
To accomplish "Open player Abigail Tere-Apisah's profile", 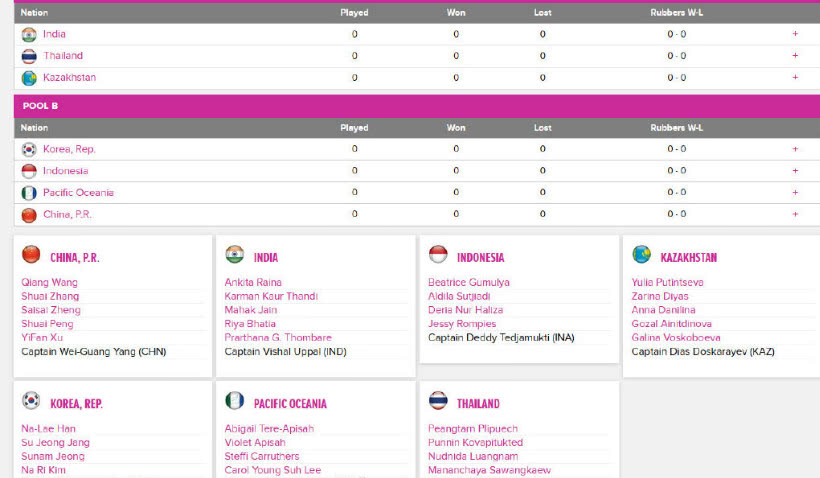I will pos(269,429).
